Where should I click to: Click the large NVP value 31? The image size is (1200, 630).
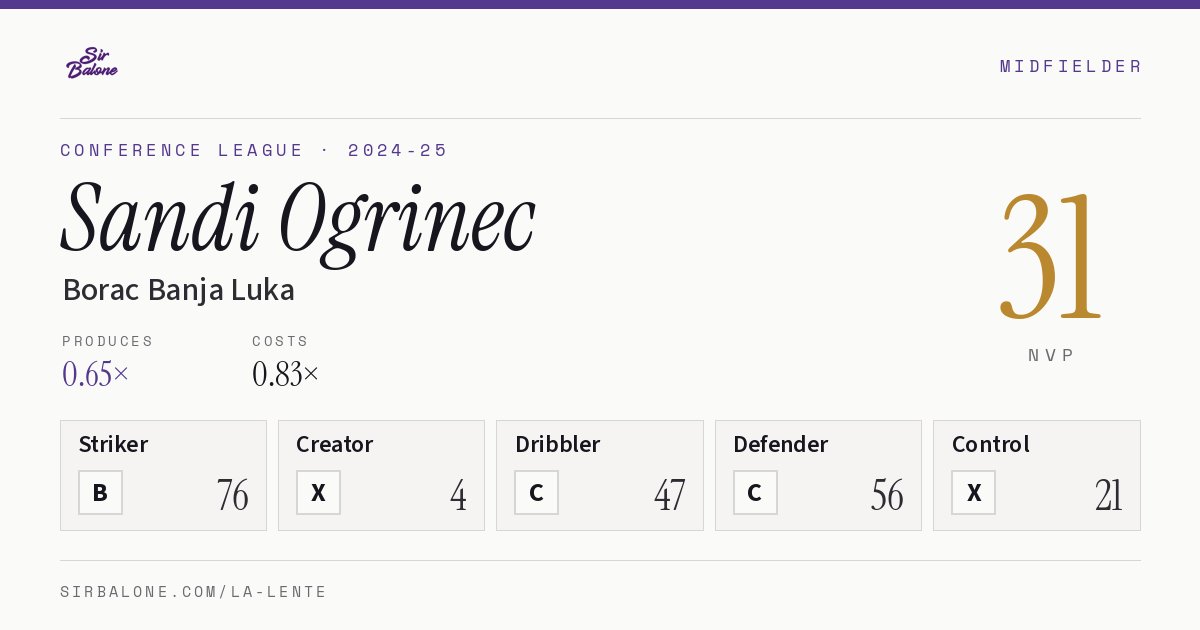[1050, 256]
